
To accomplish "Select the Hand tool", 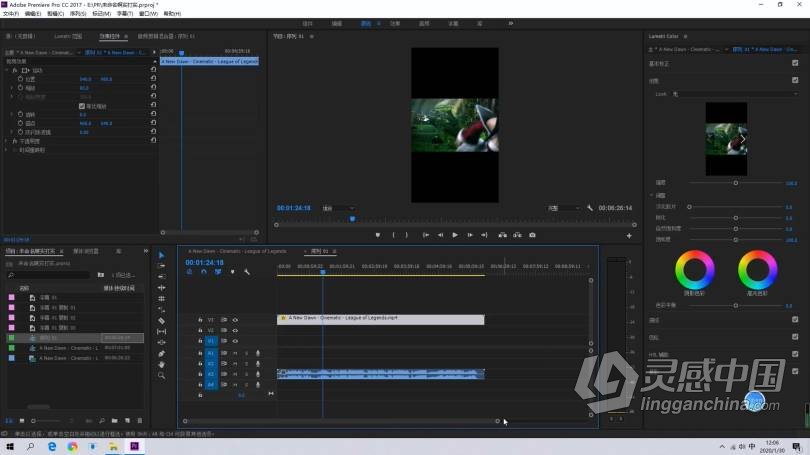I will [161, 365].
